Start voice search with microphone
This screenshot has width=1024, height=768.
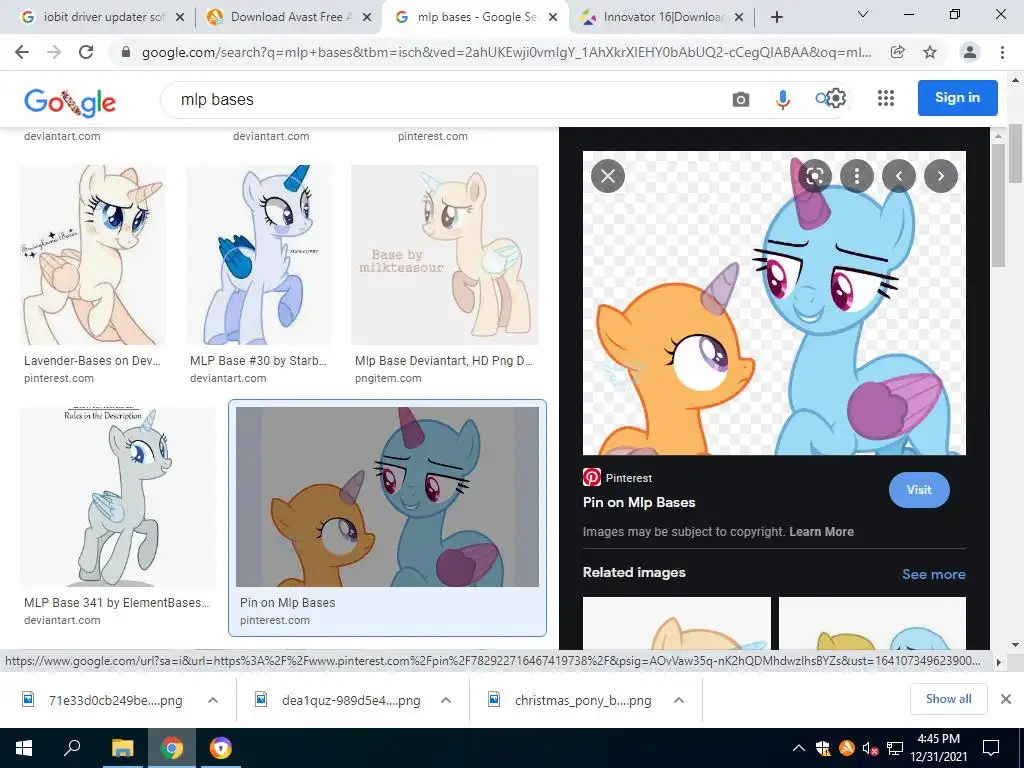[782, 99]
